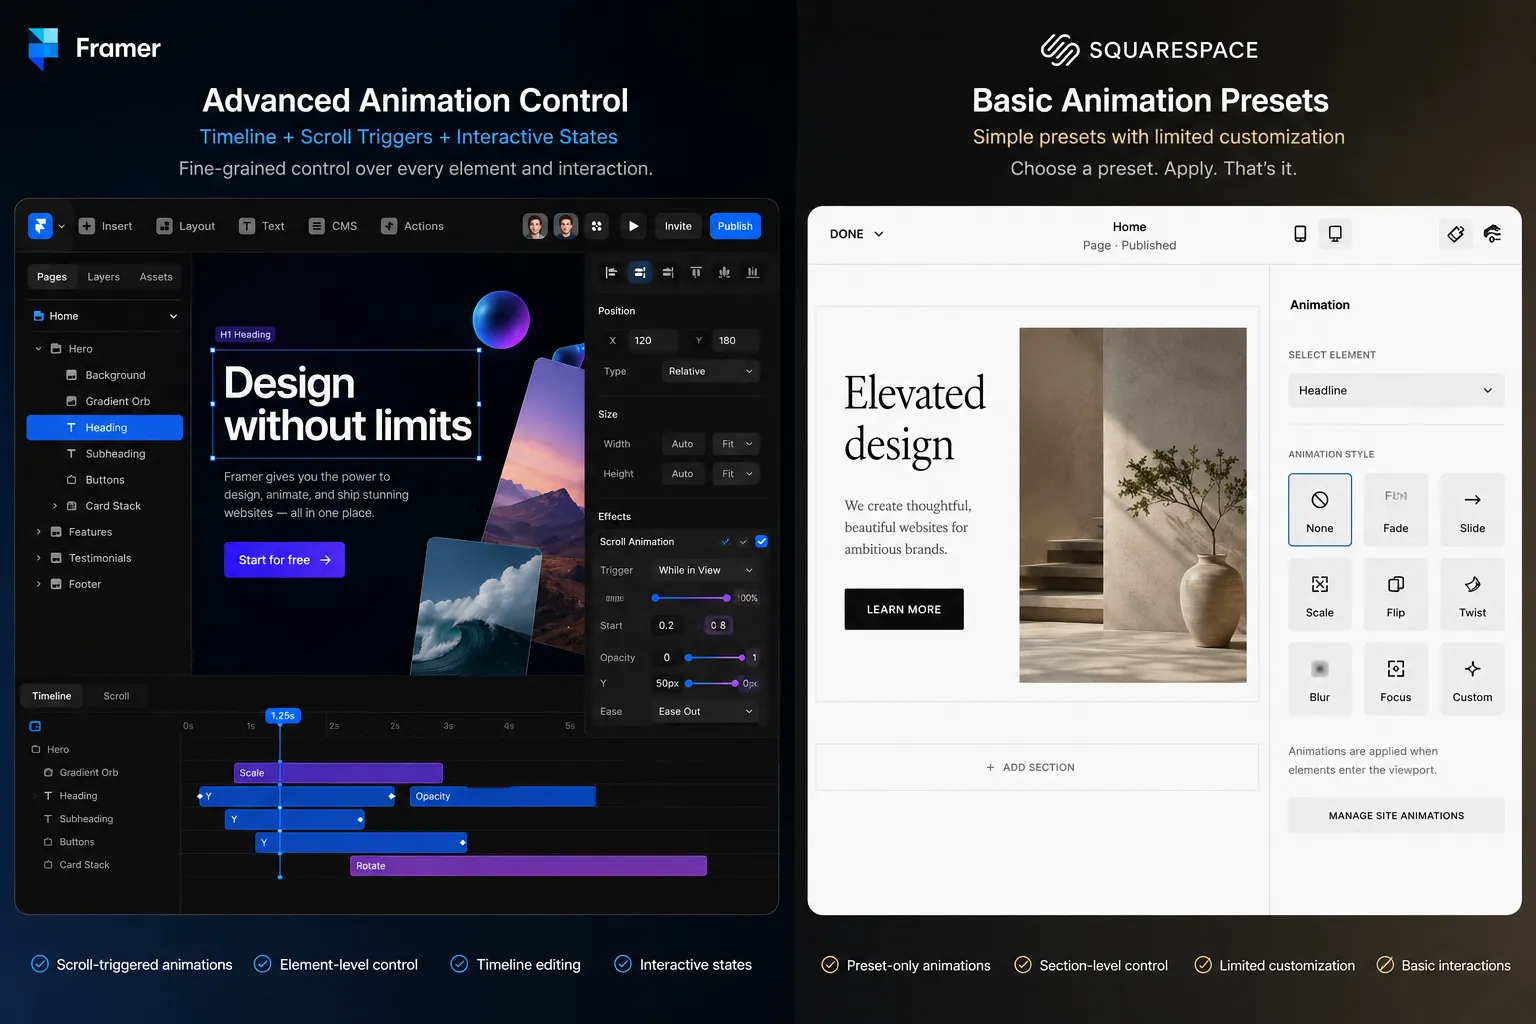Viewport: 1536px width, 1024px height.
Task: Click the blue Publish button
Action: tap(735, 226)
